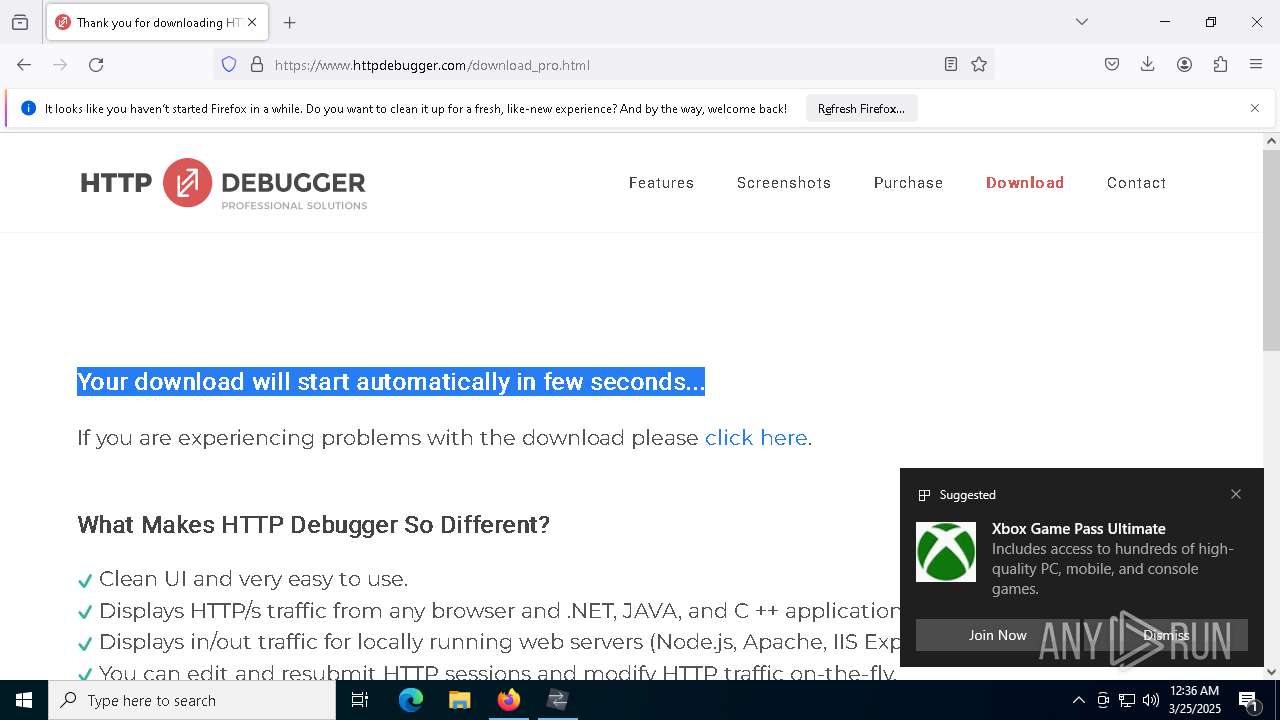This screenshot has width=1280, height=720.
Task: Open Firefox application menu
Action: coord(1256,65)
